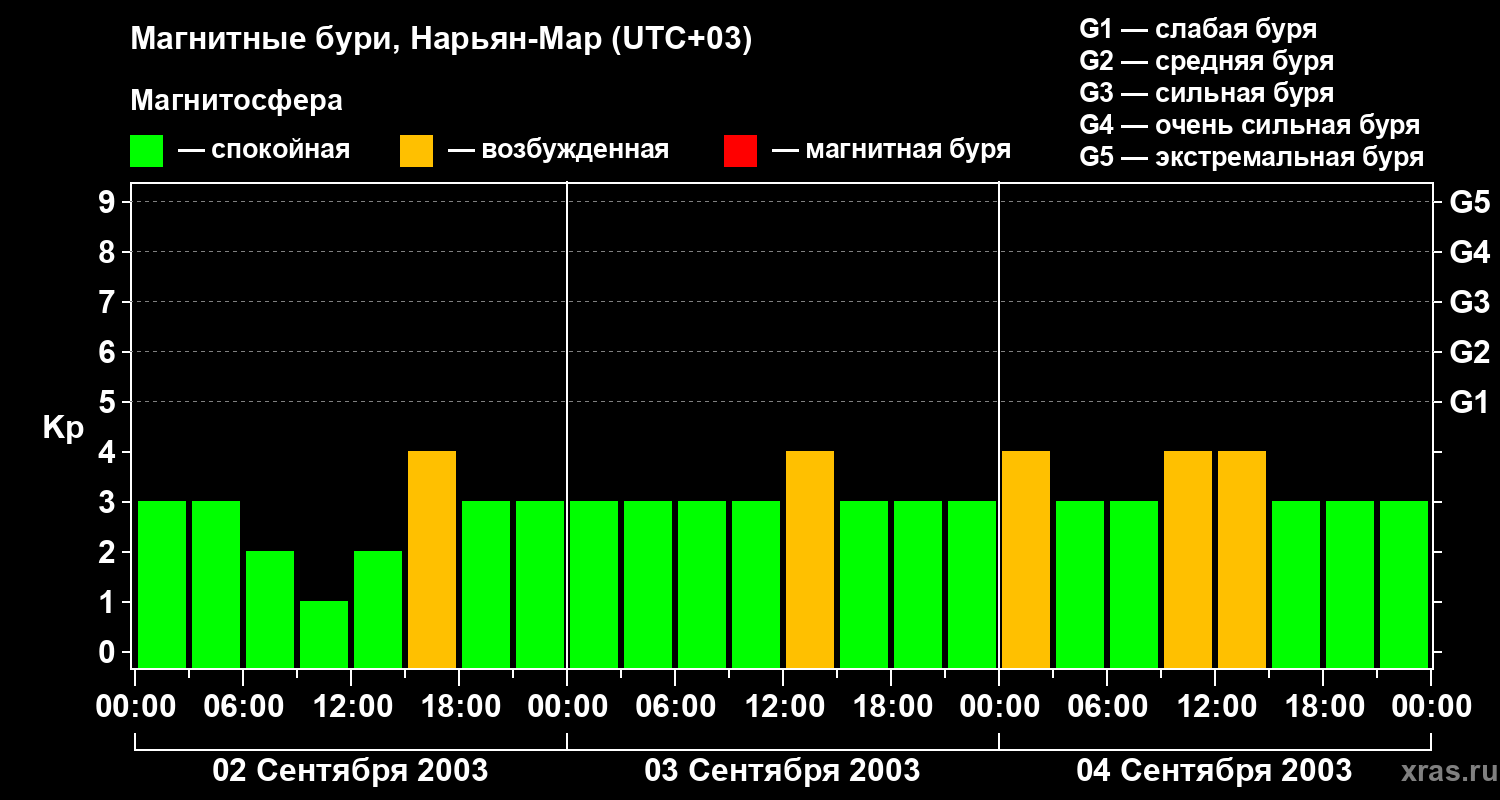Click the '02 Сентября 2003' date label
Viewport: 1500px width, 800px height.
pyautogui.click(x=350, y=771)
